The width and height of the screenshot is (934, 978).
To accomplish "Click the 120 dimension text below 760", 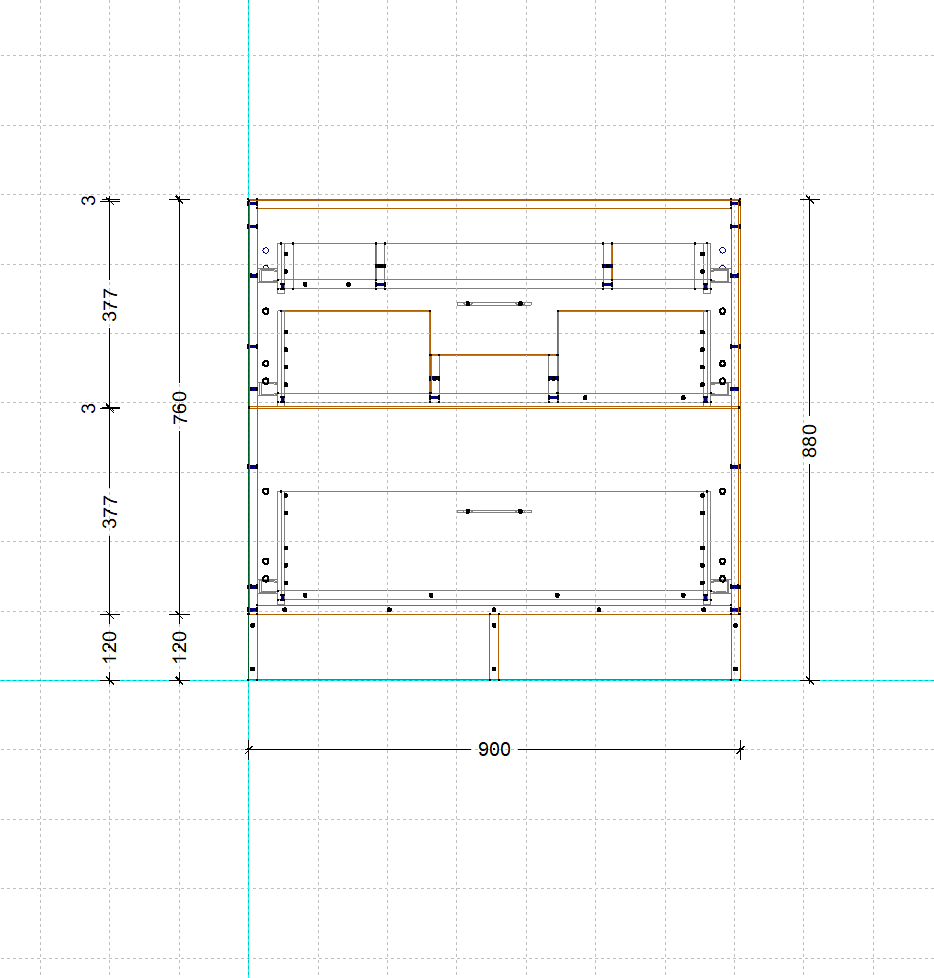I will coord(180,646).
